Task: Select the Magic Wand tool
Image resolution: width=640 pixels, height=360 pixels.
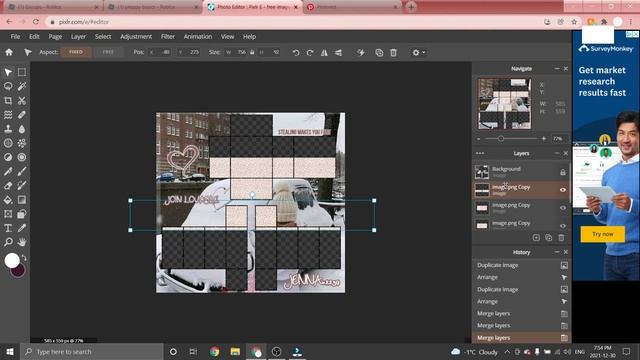Action: (22, 86)
